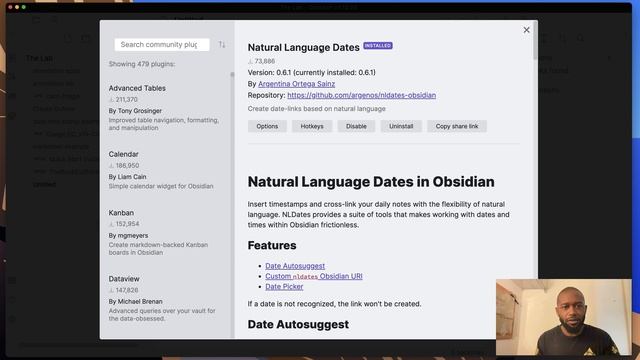Click the red macOS close window button
Viewport: 640px width, 360px height.
pyautogui.click(x=10, y=7)
